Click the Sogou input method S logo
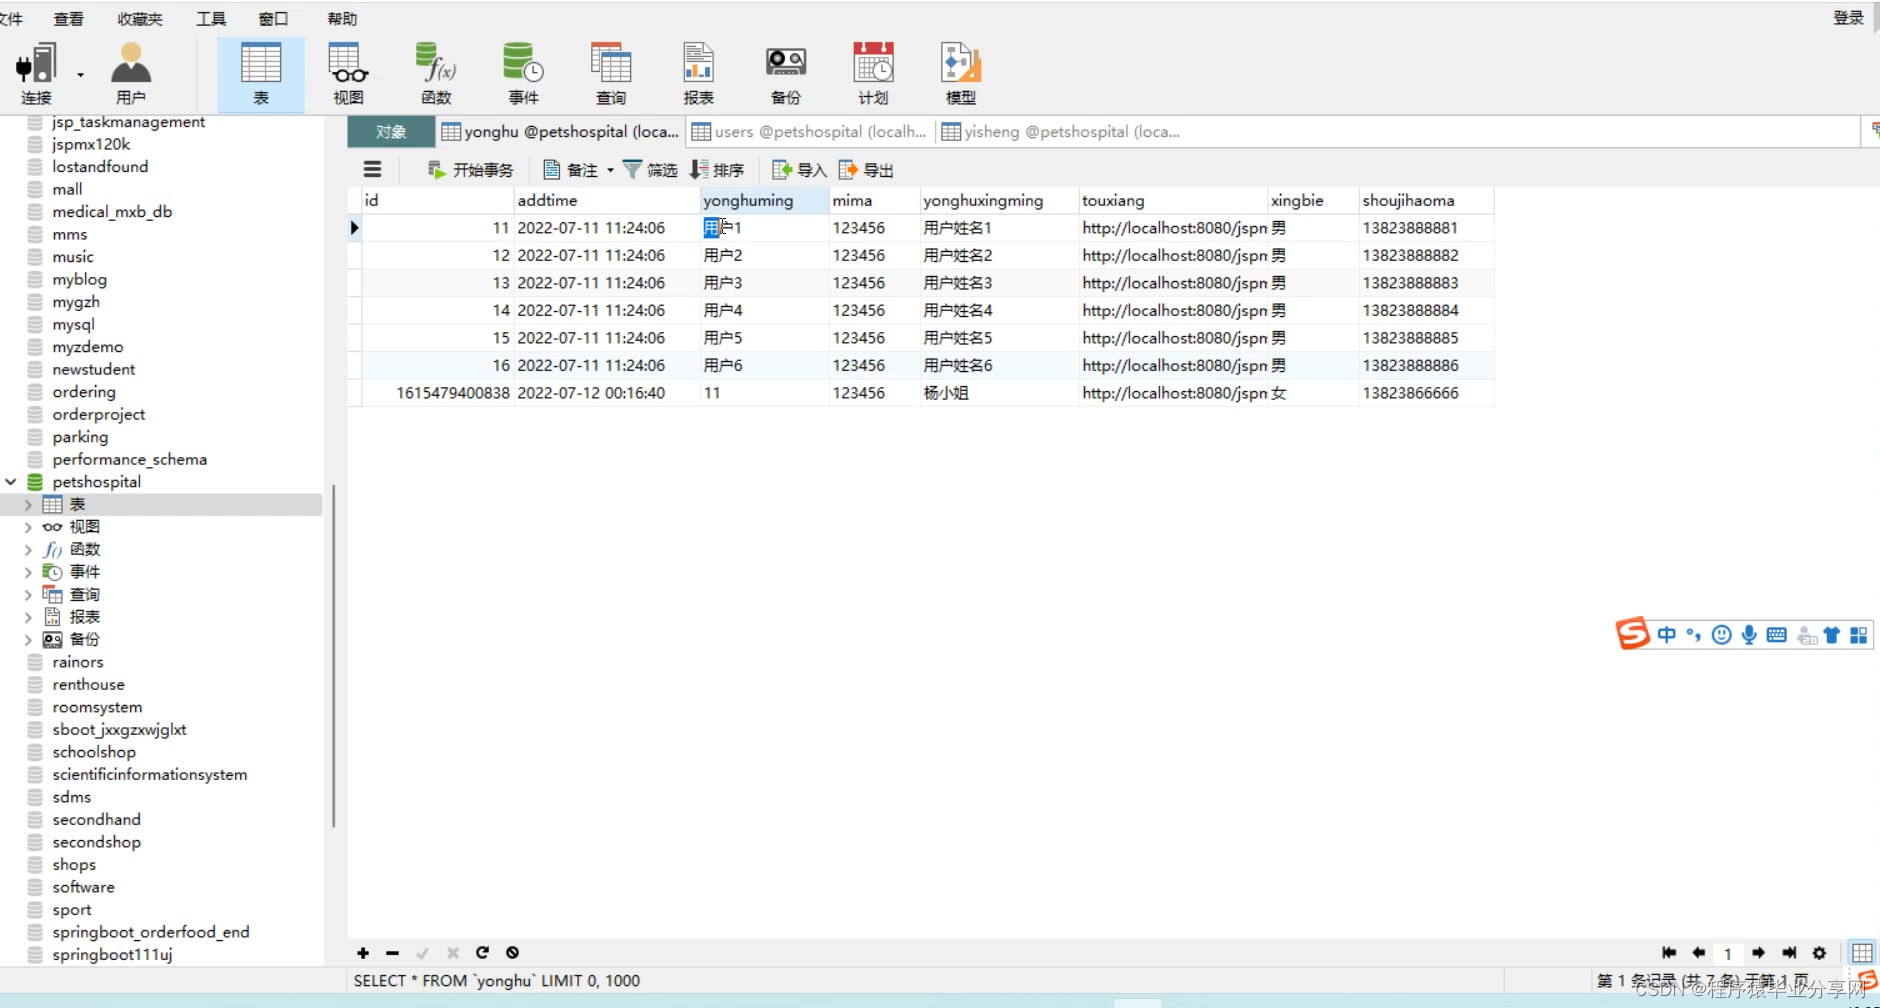The width and height of the screenshot is (1880, 1008). click(x=1632, y=634)
